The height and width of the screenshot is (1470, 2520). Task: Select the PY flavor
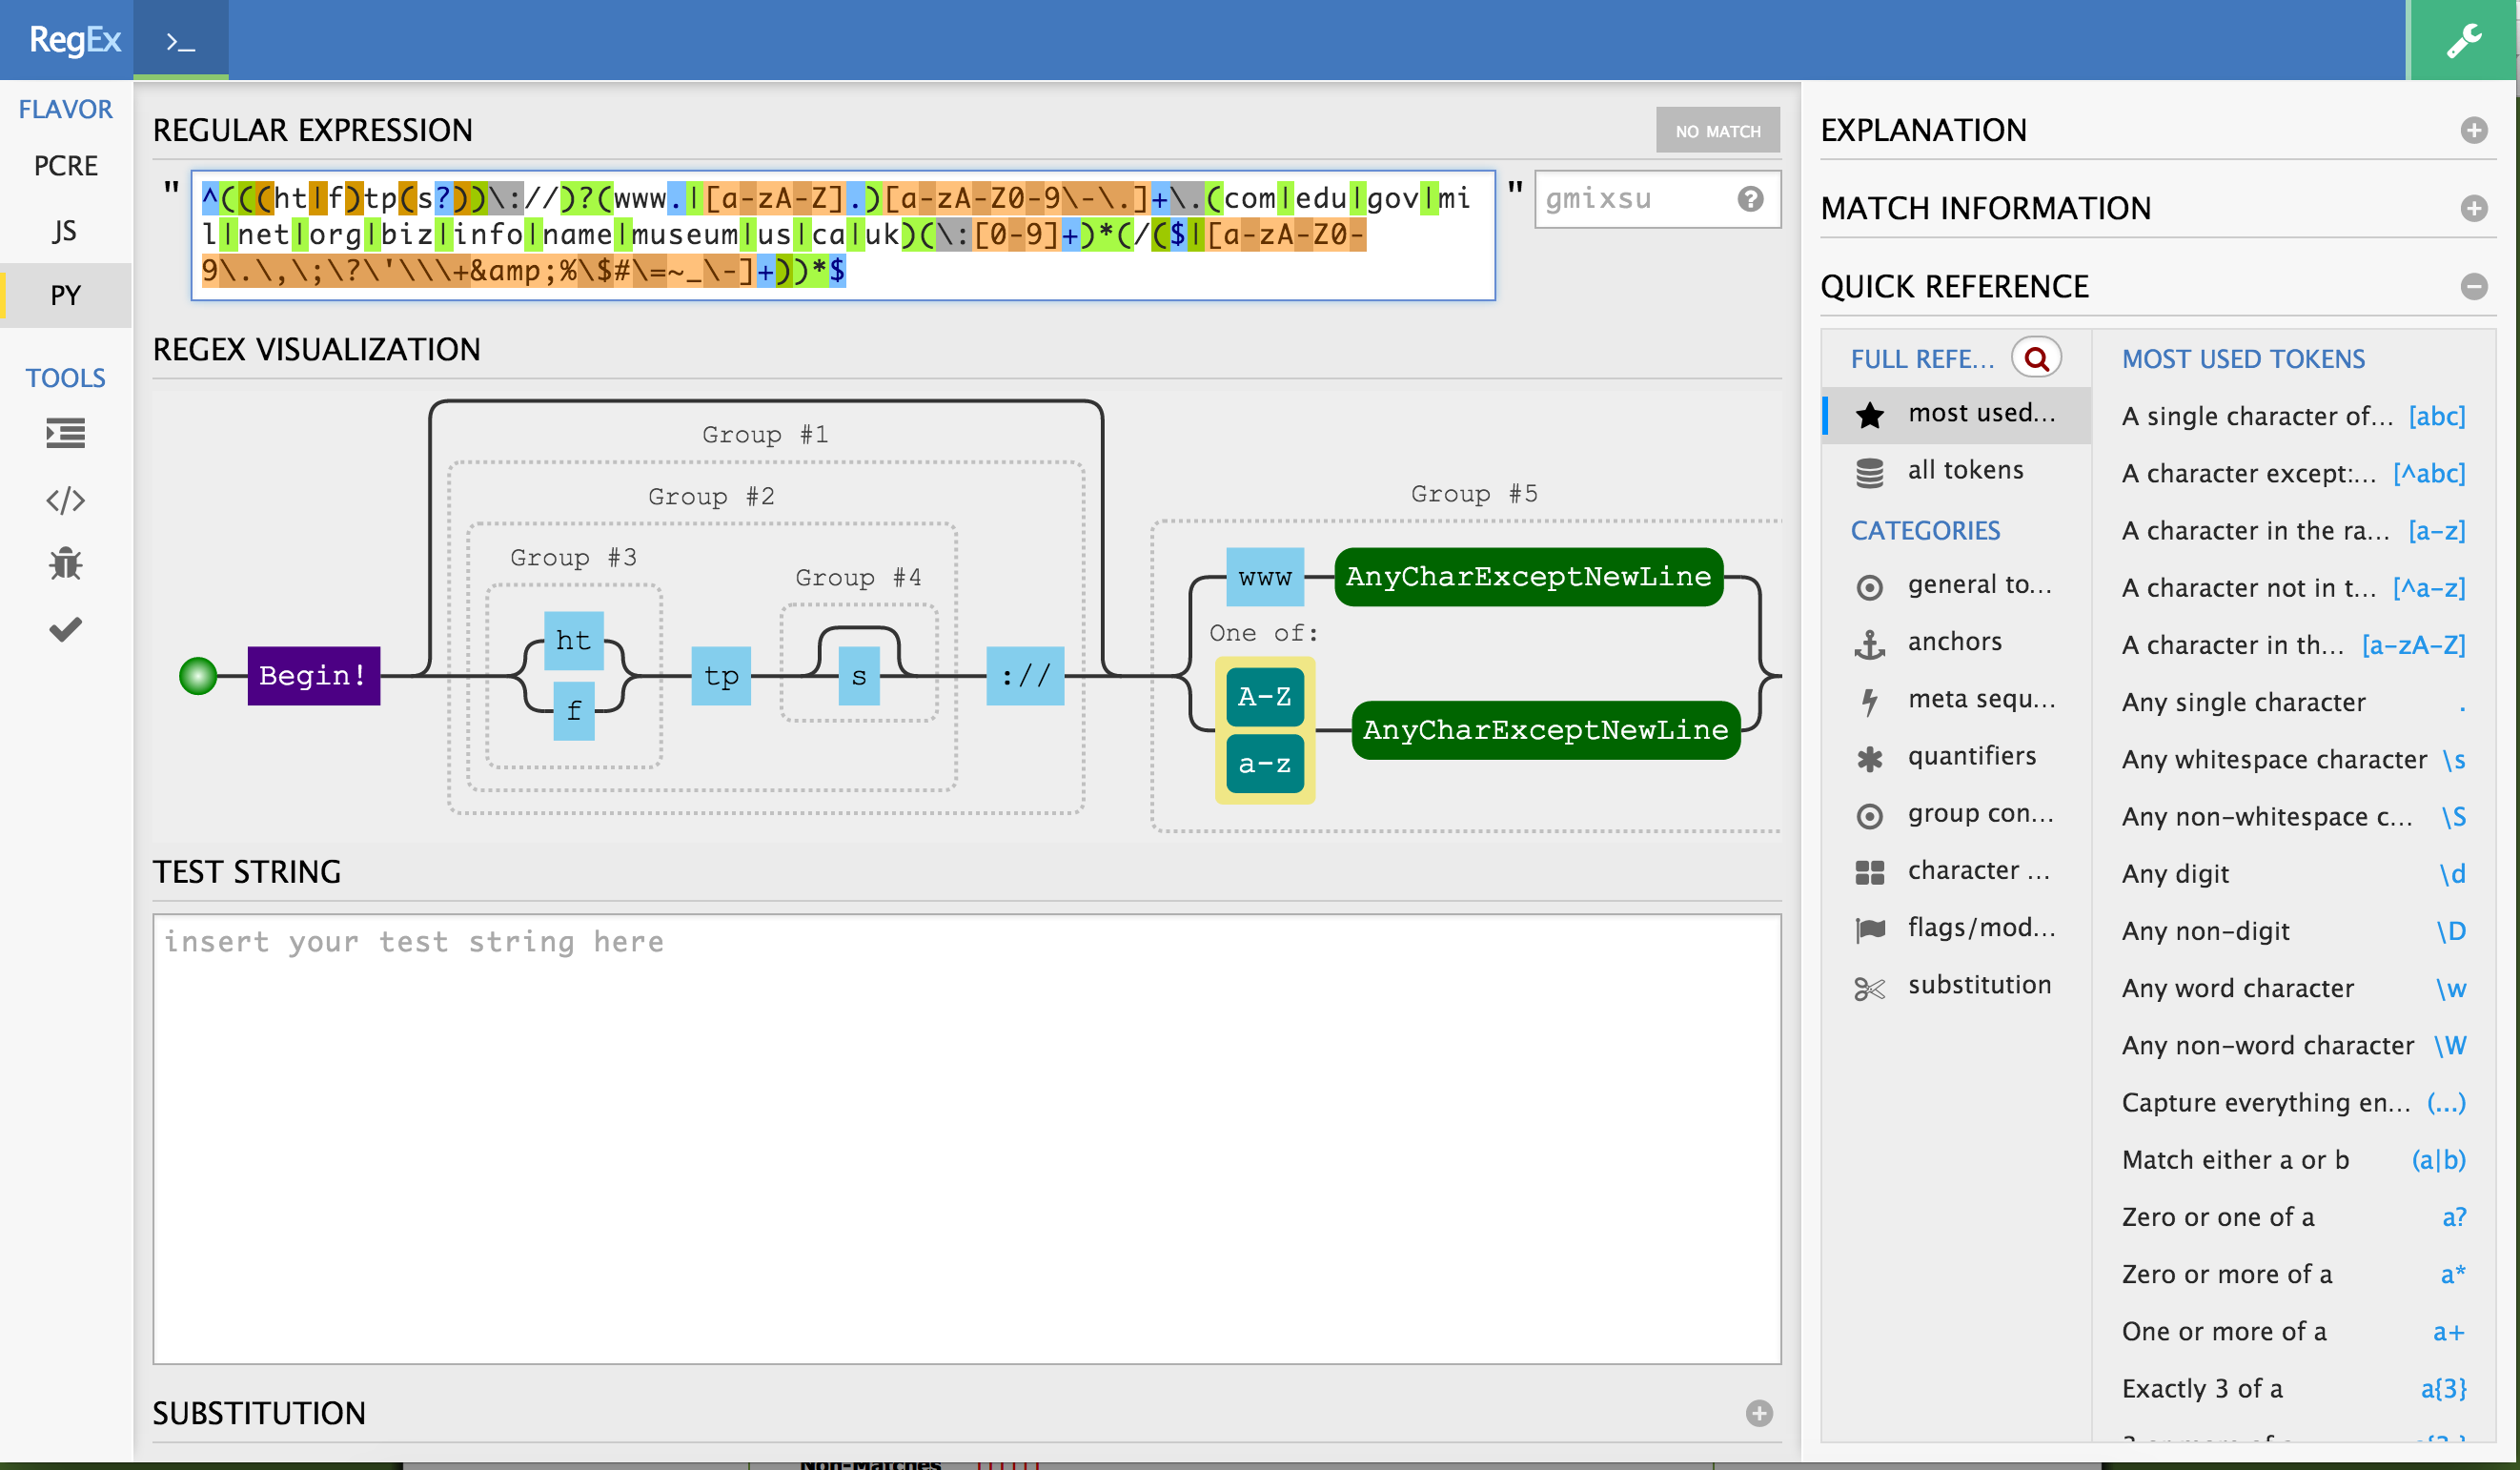[65, 295]
